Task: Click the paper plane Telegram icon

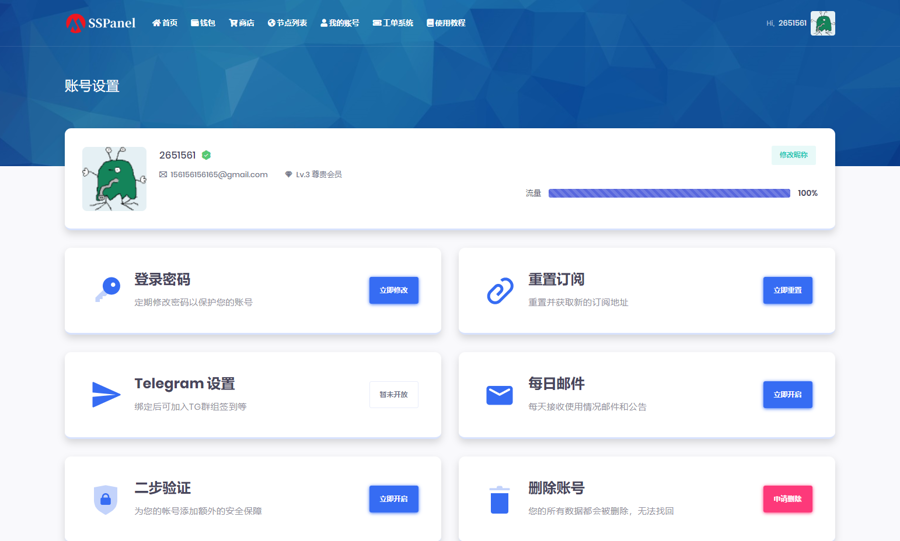Action: pyautogui.click(x=106, y=395)
